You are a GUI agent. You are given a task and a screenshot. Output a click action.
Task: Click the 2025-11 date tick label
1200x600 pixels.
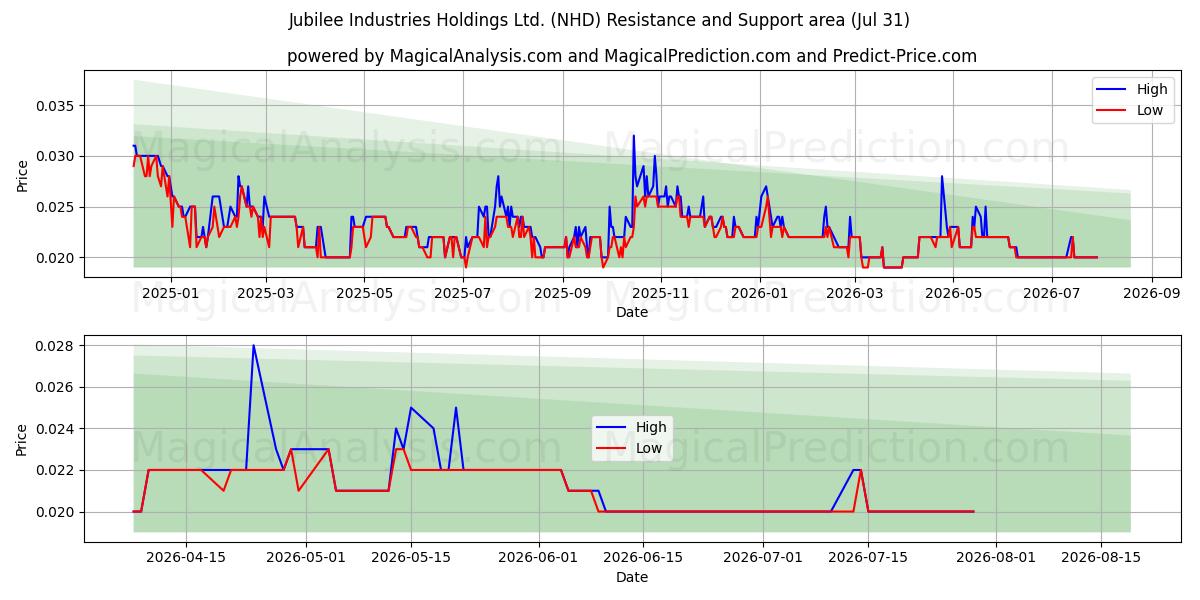pyautogui.click(x=660, y=293)
